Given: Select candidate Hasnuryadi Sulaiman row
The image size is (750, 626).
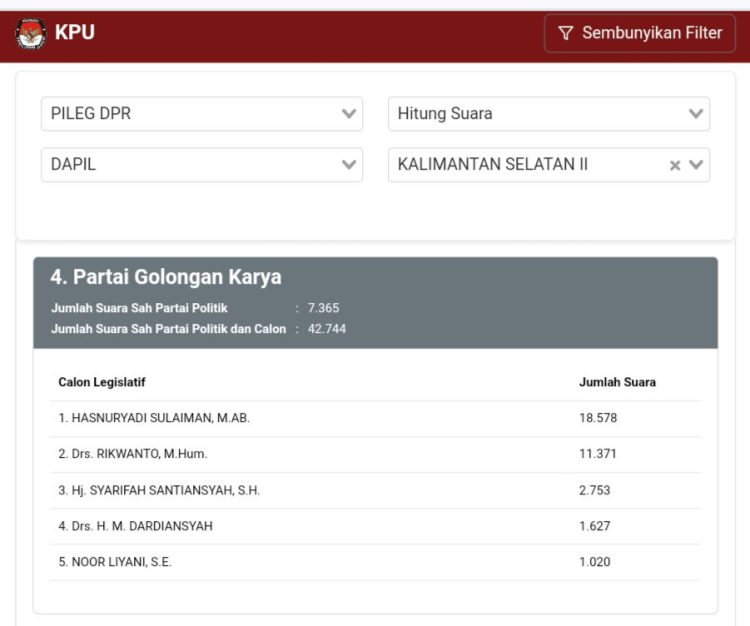Looking at the screenshot, I should pos(154,418).
